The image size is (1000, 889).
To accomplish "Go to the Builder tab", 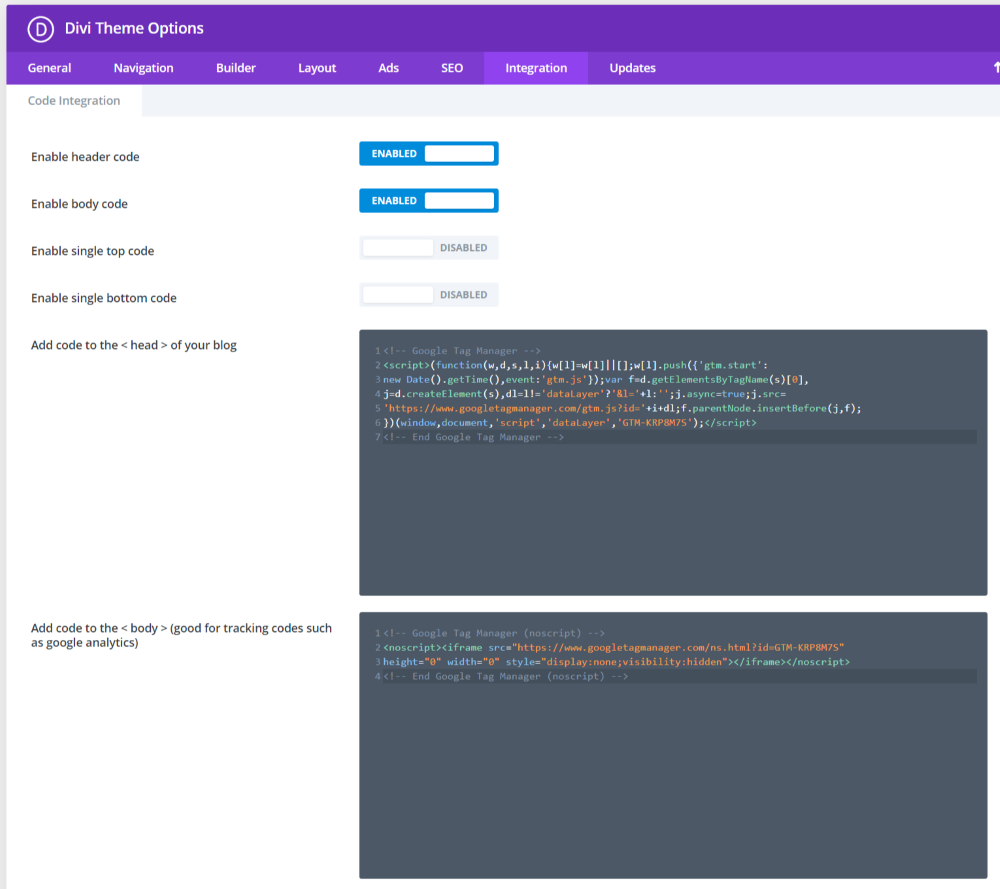I will pyautogui.click(x=235, y=68).
